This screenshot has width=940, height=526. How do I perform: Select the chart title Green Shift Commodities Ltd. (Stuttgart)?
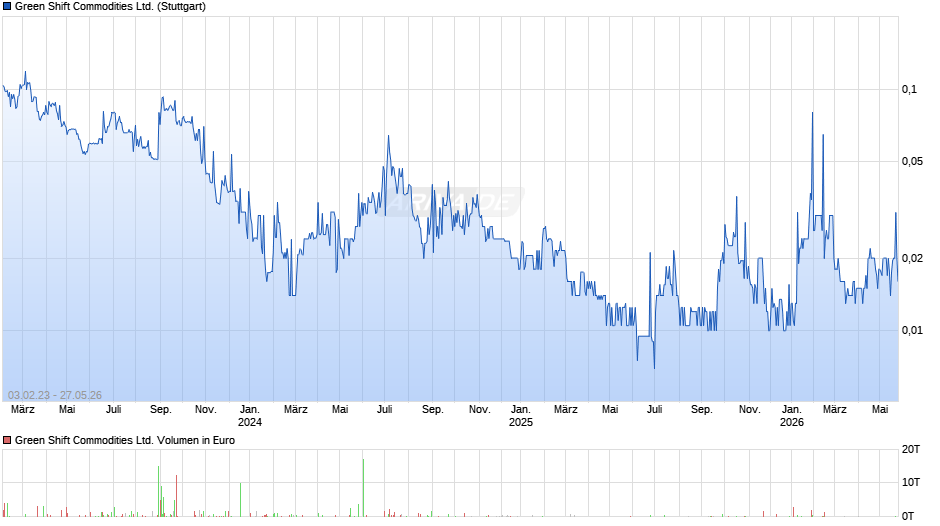[x=110, y=7]
